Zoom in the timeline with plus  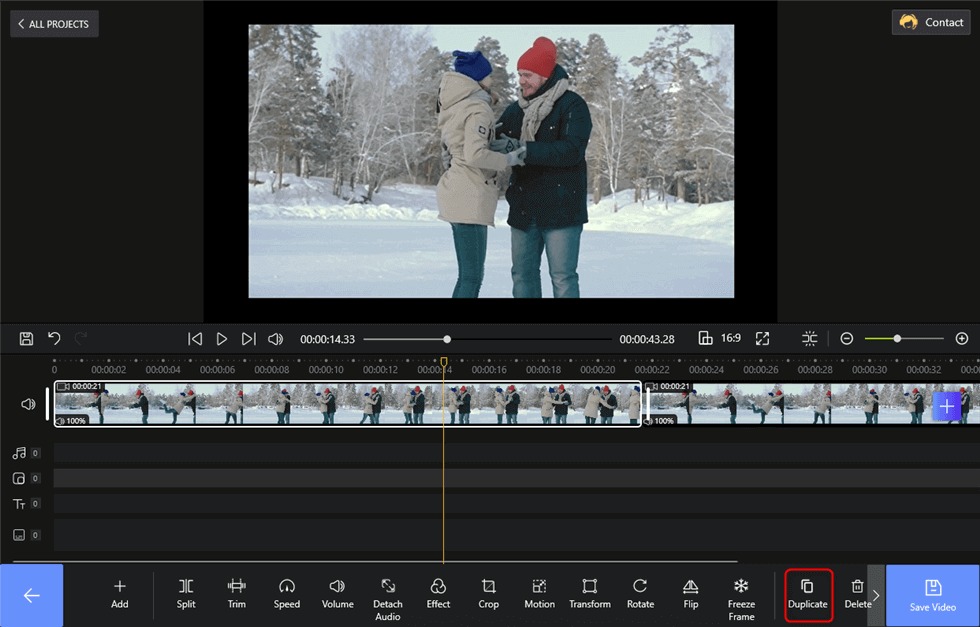[x=962, y=338]
